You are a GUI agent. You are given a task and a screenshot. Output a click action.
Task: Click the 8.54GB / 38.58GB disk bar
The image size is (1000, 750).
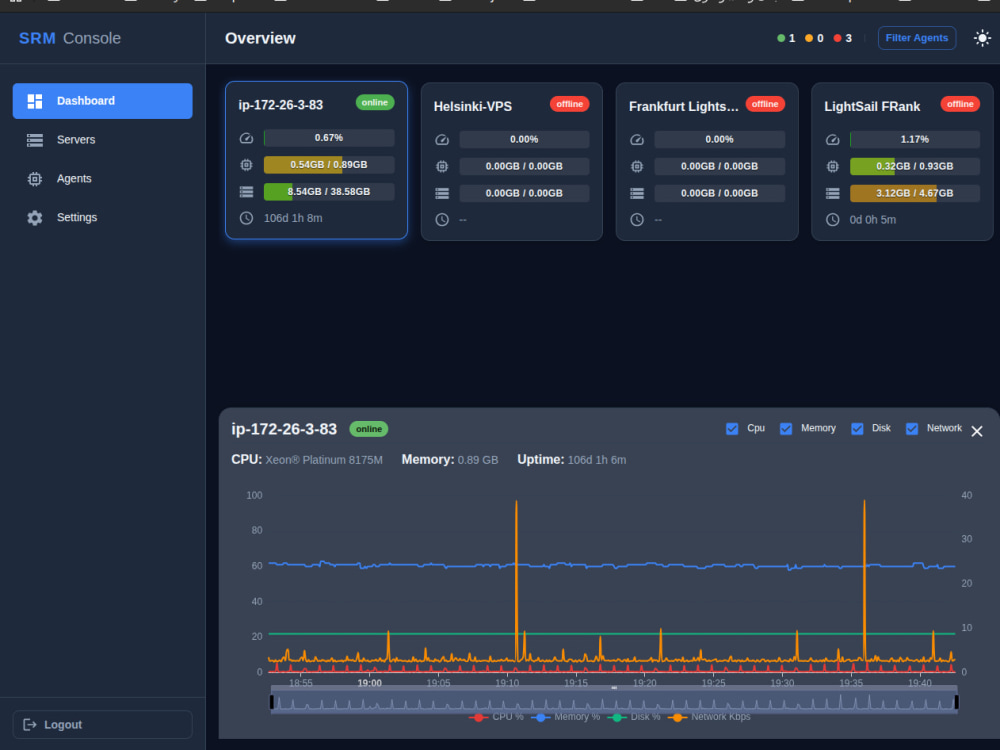329,191
